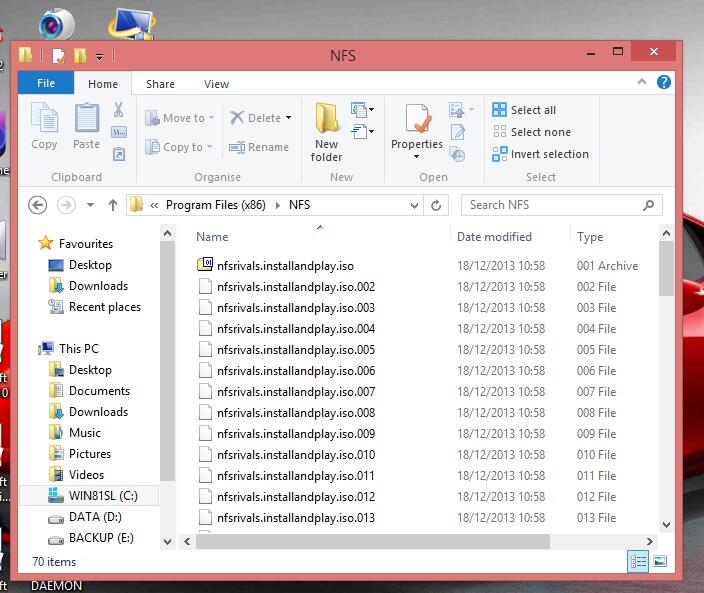This screenshot has width=704, height=593.
Task: Refresh the NFS folder view
Action: [x=436, y=205]
